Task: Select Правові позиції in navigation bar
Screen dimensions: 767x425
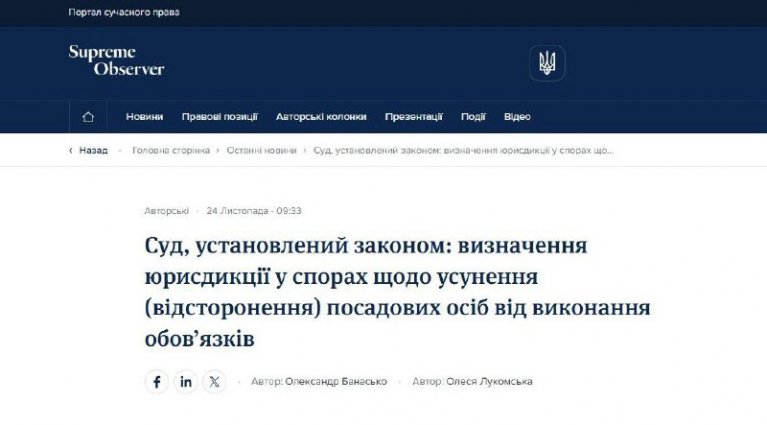Action: pos(219,117)
